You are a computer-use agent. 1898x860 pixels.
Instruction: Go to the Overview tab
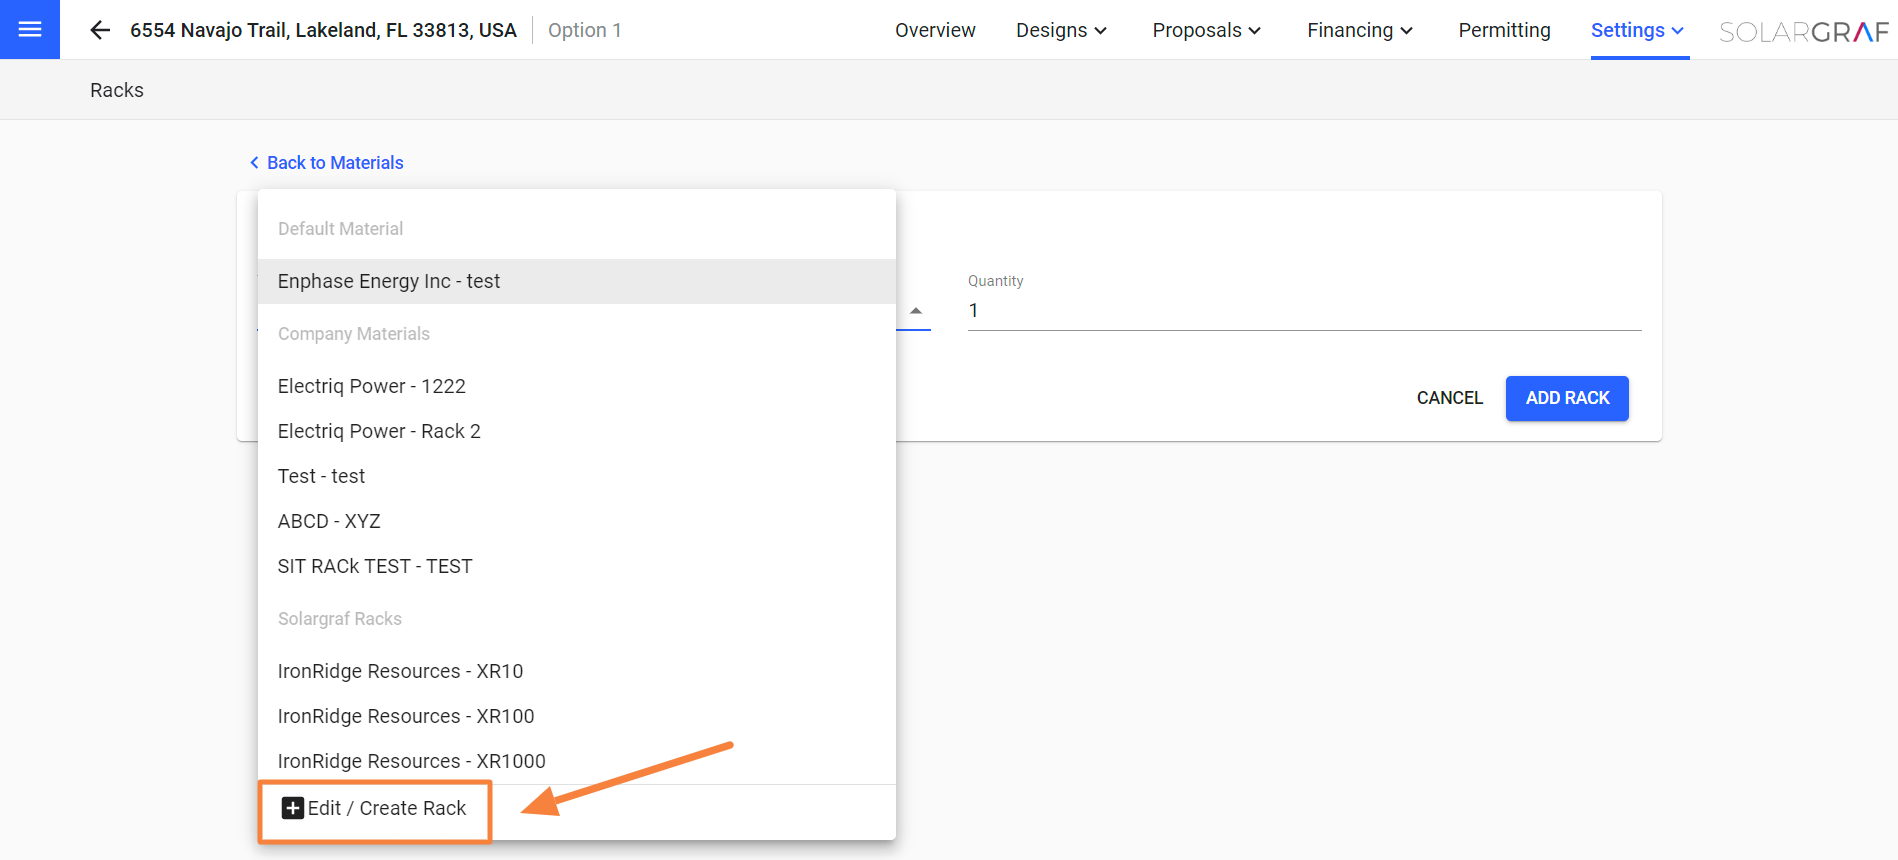coord(935,30)
